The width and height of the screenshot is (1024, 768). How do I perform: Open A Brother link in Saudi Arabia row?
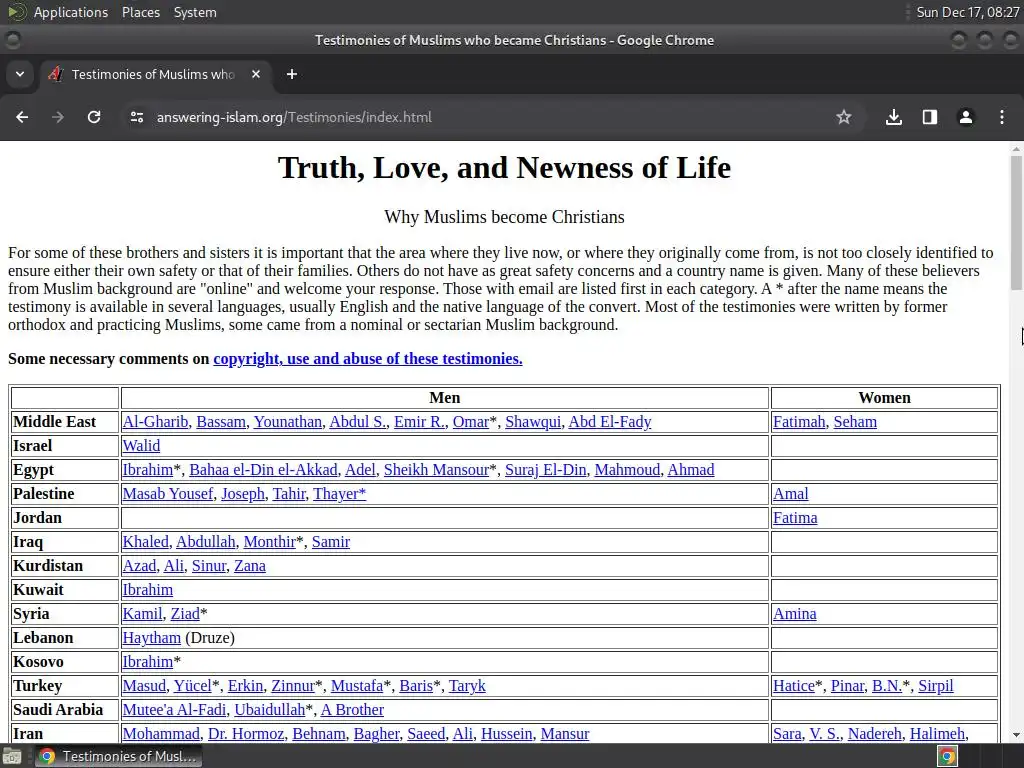click(352, 710)
